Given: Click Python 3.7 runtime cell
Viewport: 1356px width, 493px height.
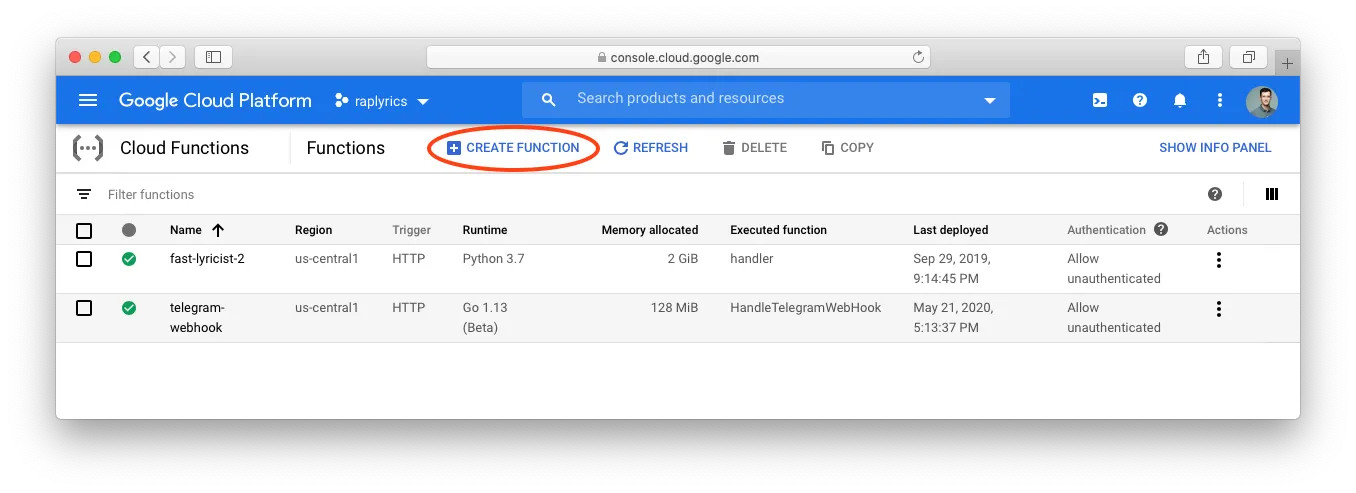Looking at the screenshot, I should pos(493,259).
